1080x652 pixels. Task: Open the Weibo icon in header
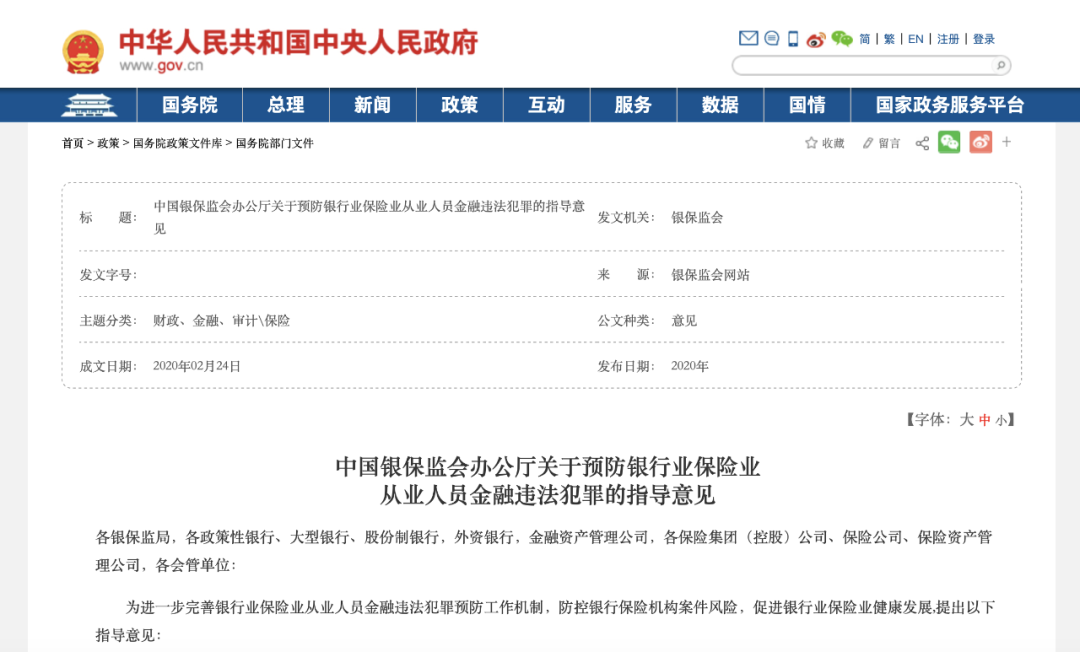(x=816, y=39)
